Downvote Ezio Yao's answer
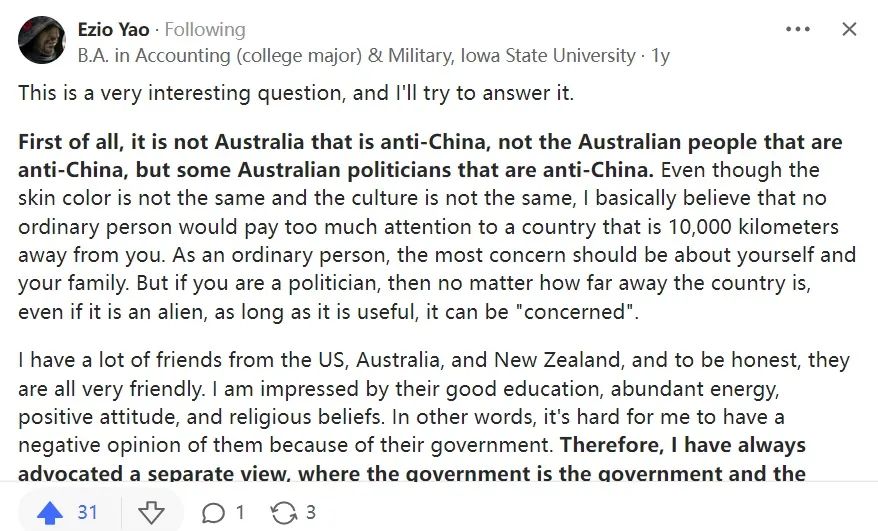The height and width of the screenshot is (531, 878). [151, 513]
